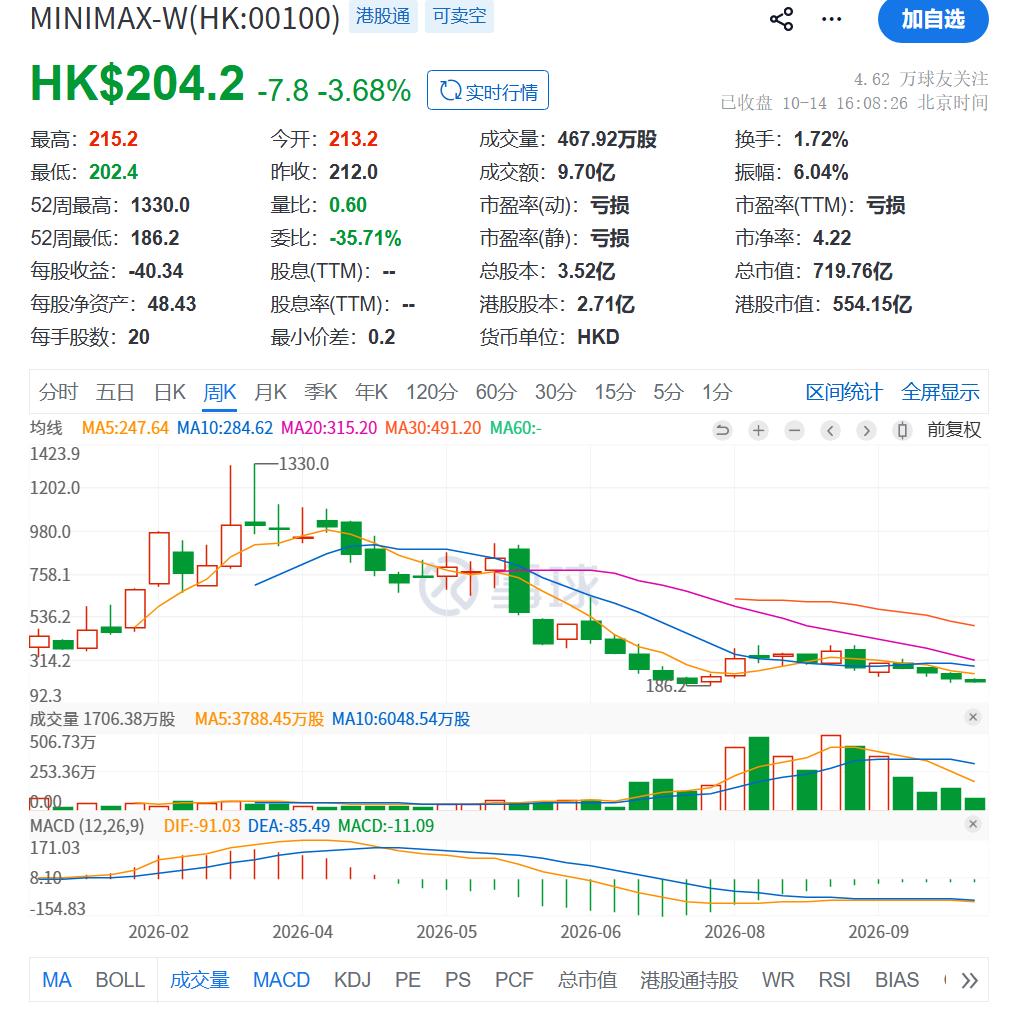
Task: Toggle the MACD indicator in the bottom bar
Action: pos(281,980)
